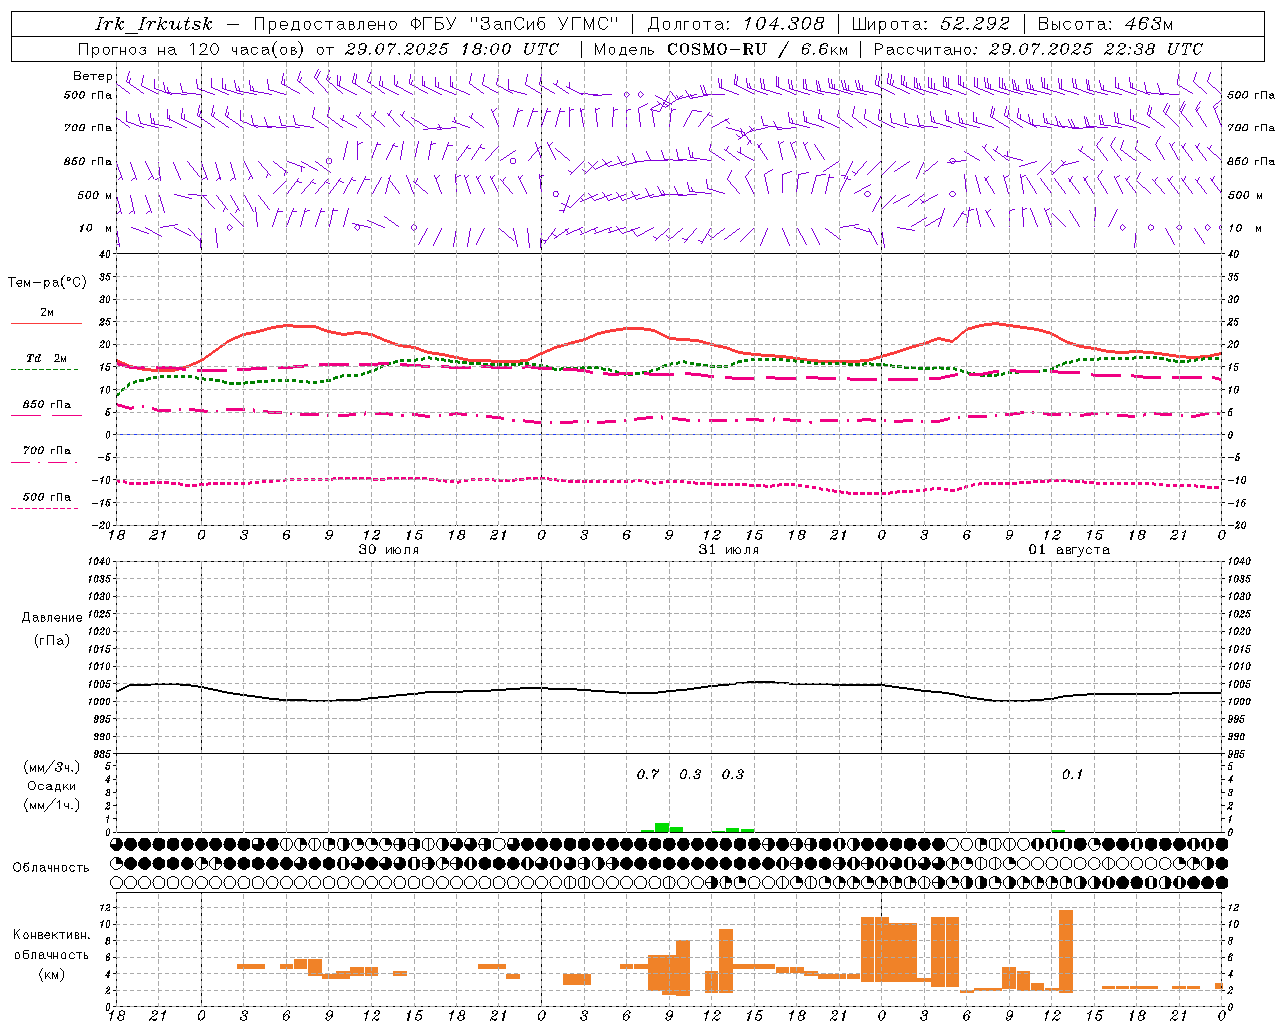Viewport: 1280px width, 1024px height.
Task: Click the tallest green precipitation bar
Action: tap(662, 827)
